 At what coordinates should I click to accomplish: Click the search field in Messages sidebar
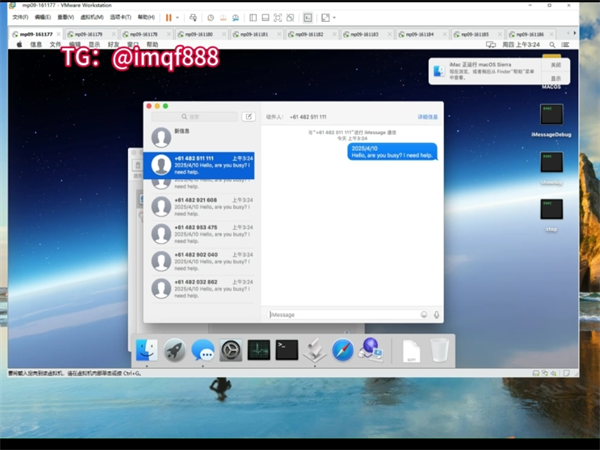point(194,117)
